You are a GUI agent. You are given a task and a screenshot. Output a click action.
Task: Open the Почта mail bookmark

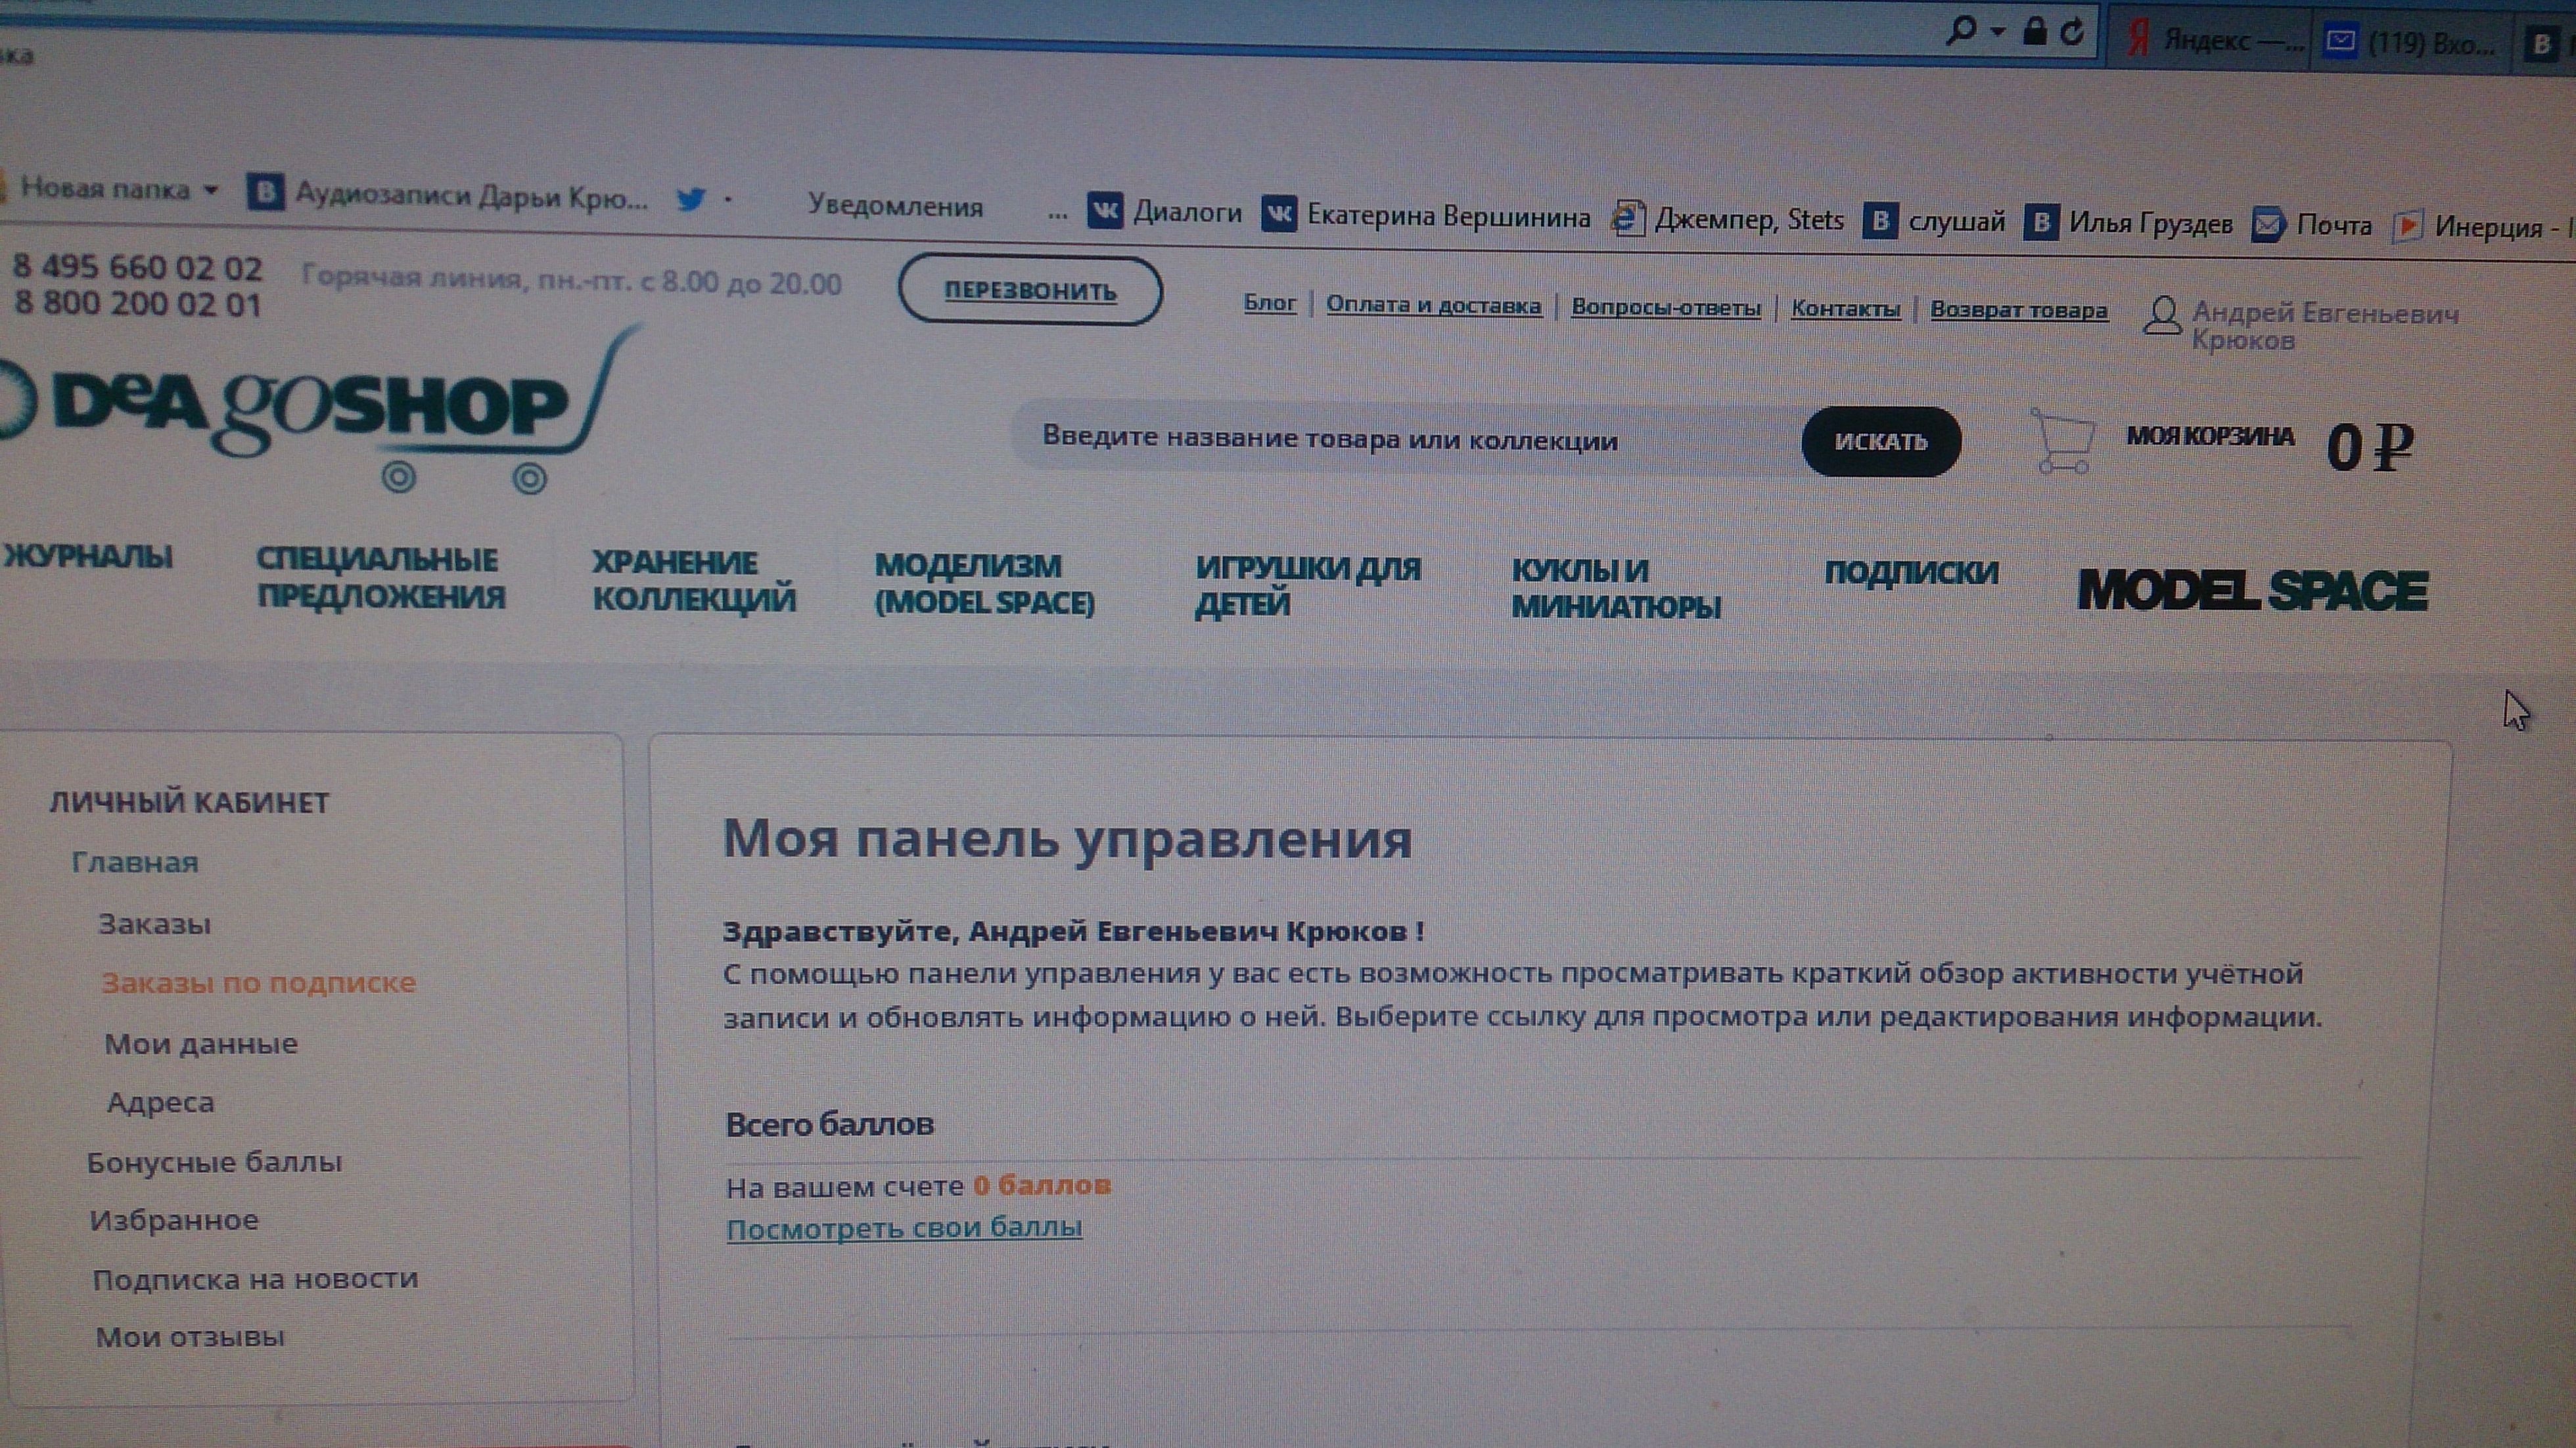click(2312, 225)
